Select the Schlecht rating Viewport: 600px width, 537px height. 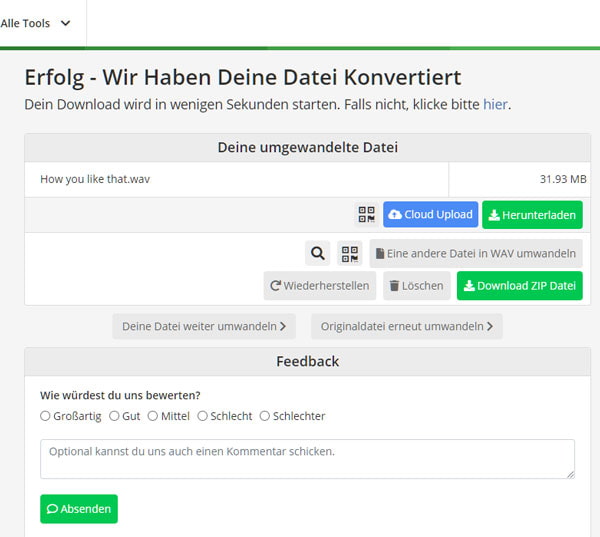click(x=202, y=416)
